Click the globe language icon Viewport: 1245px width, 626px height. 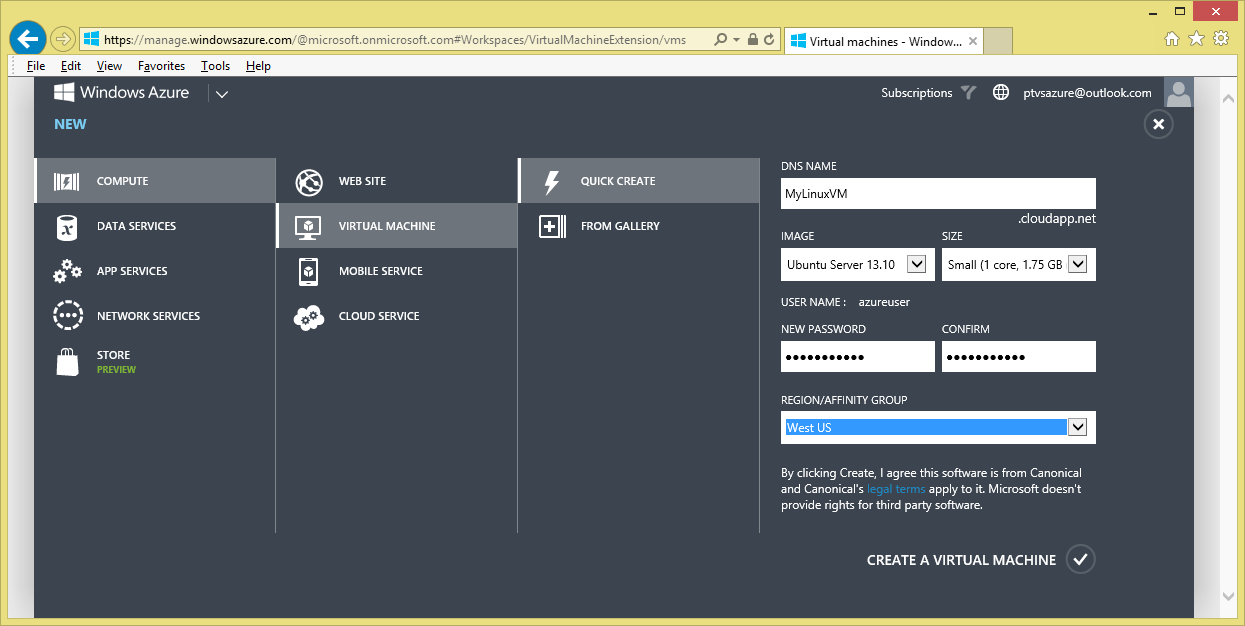(x=1001, y=92)
